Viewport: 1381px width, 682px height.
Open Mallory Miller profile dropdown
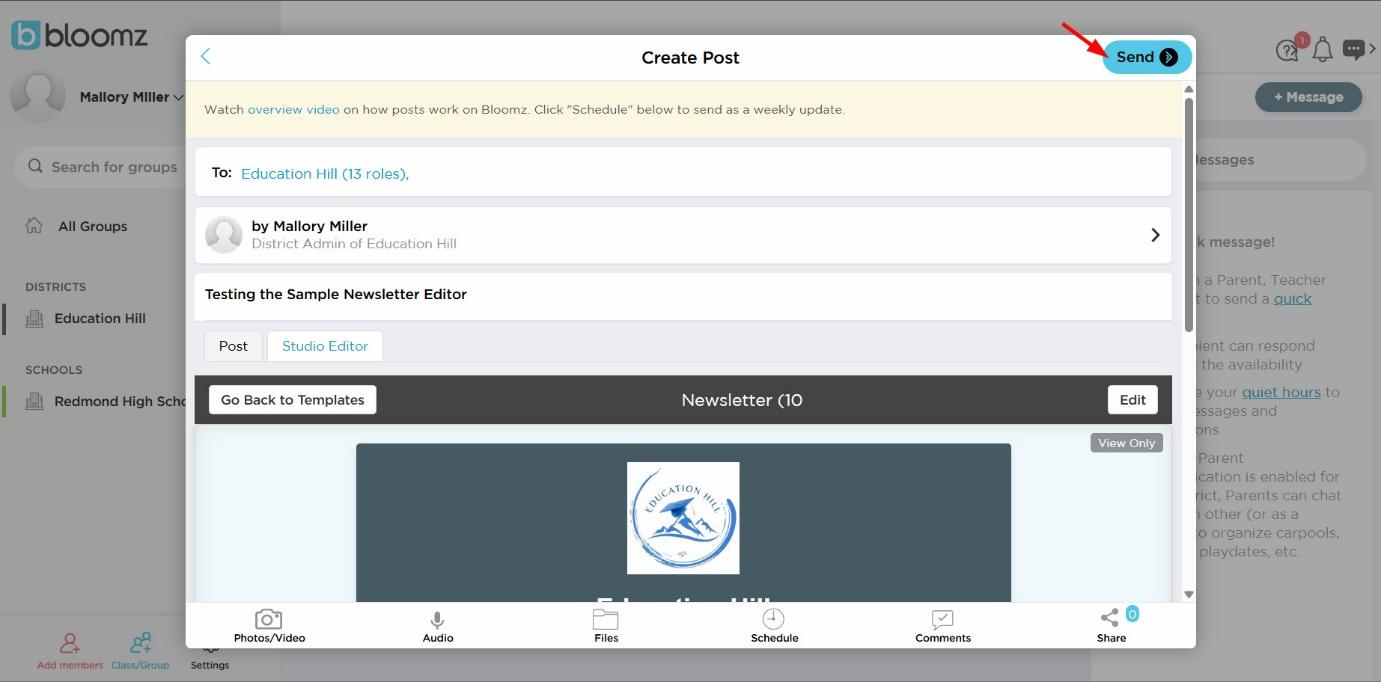click(x=131, y=97)
